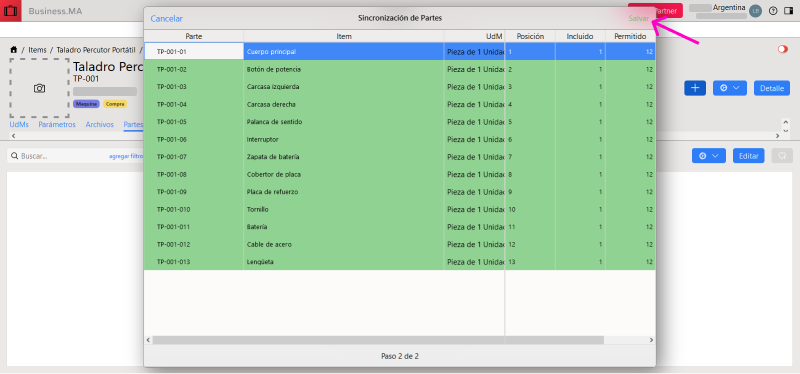Click the Incluido column header
Screen dimensions: 800x374
[580, 36]
